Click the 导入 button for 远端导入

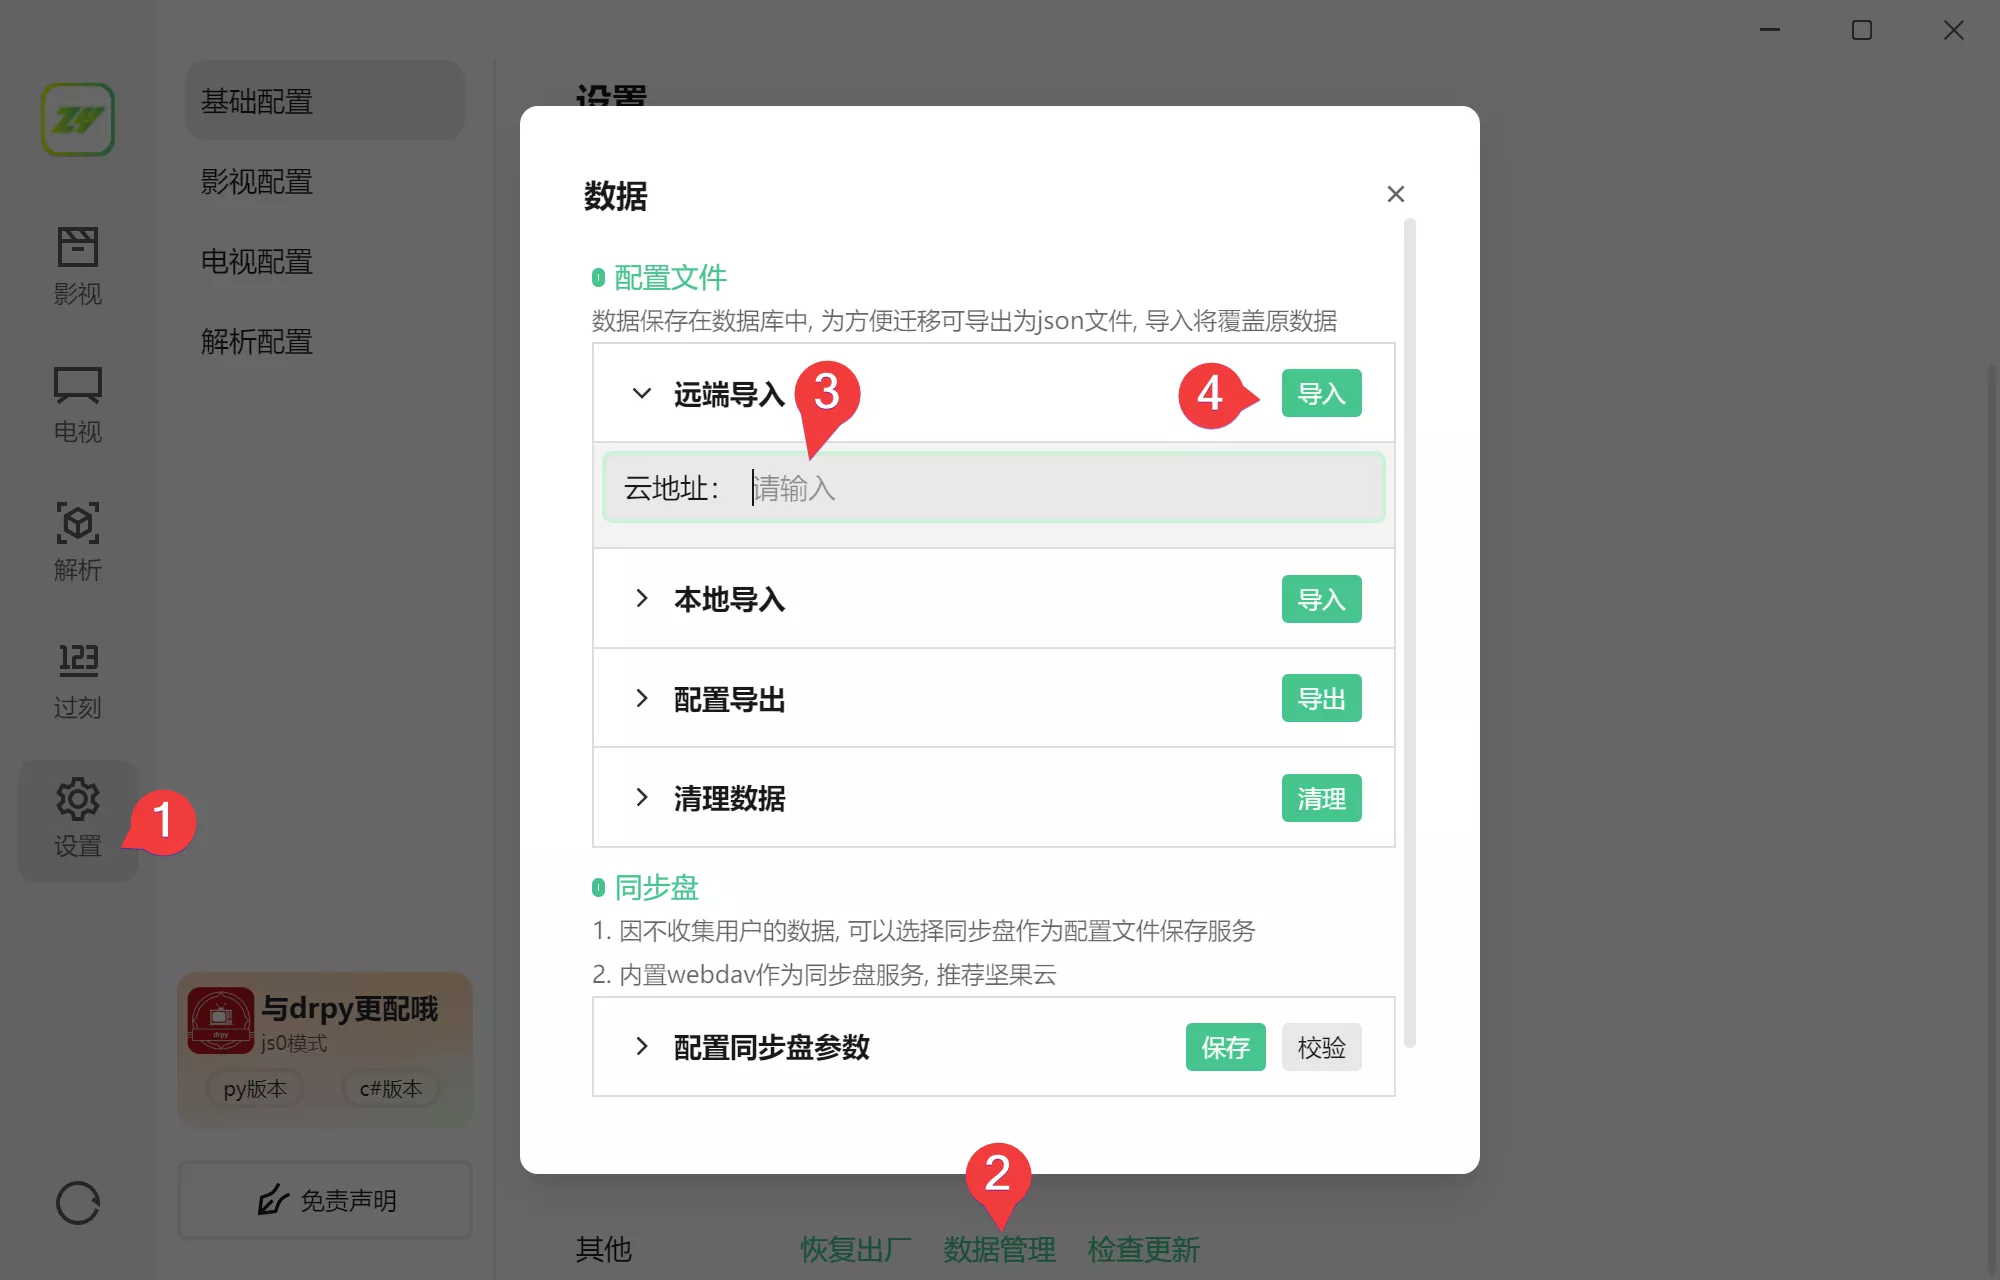pos(1321,393)
